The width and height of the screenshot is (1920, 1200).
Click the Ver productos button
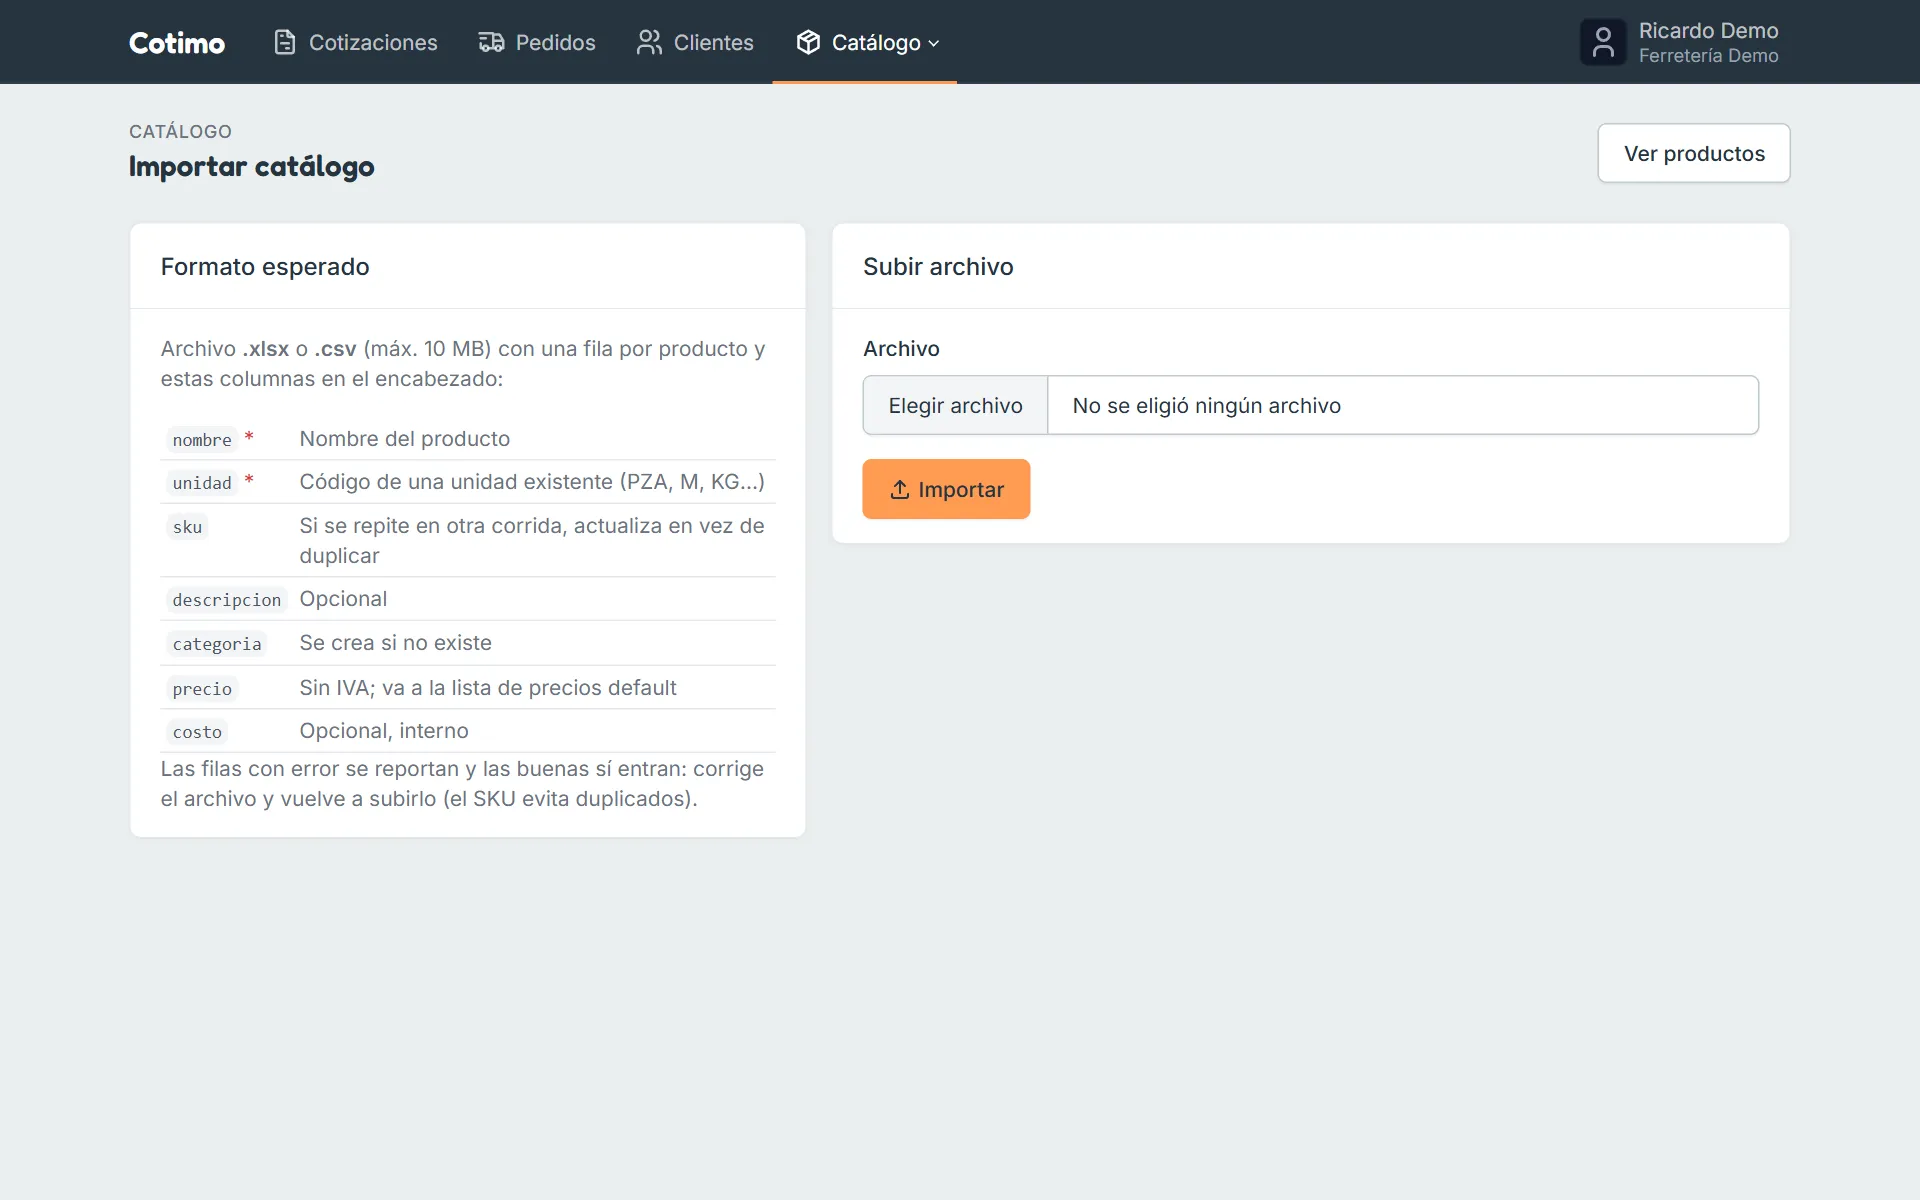pos(1694,153)
